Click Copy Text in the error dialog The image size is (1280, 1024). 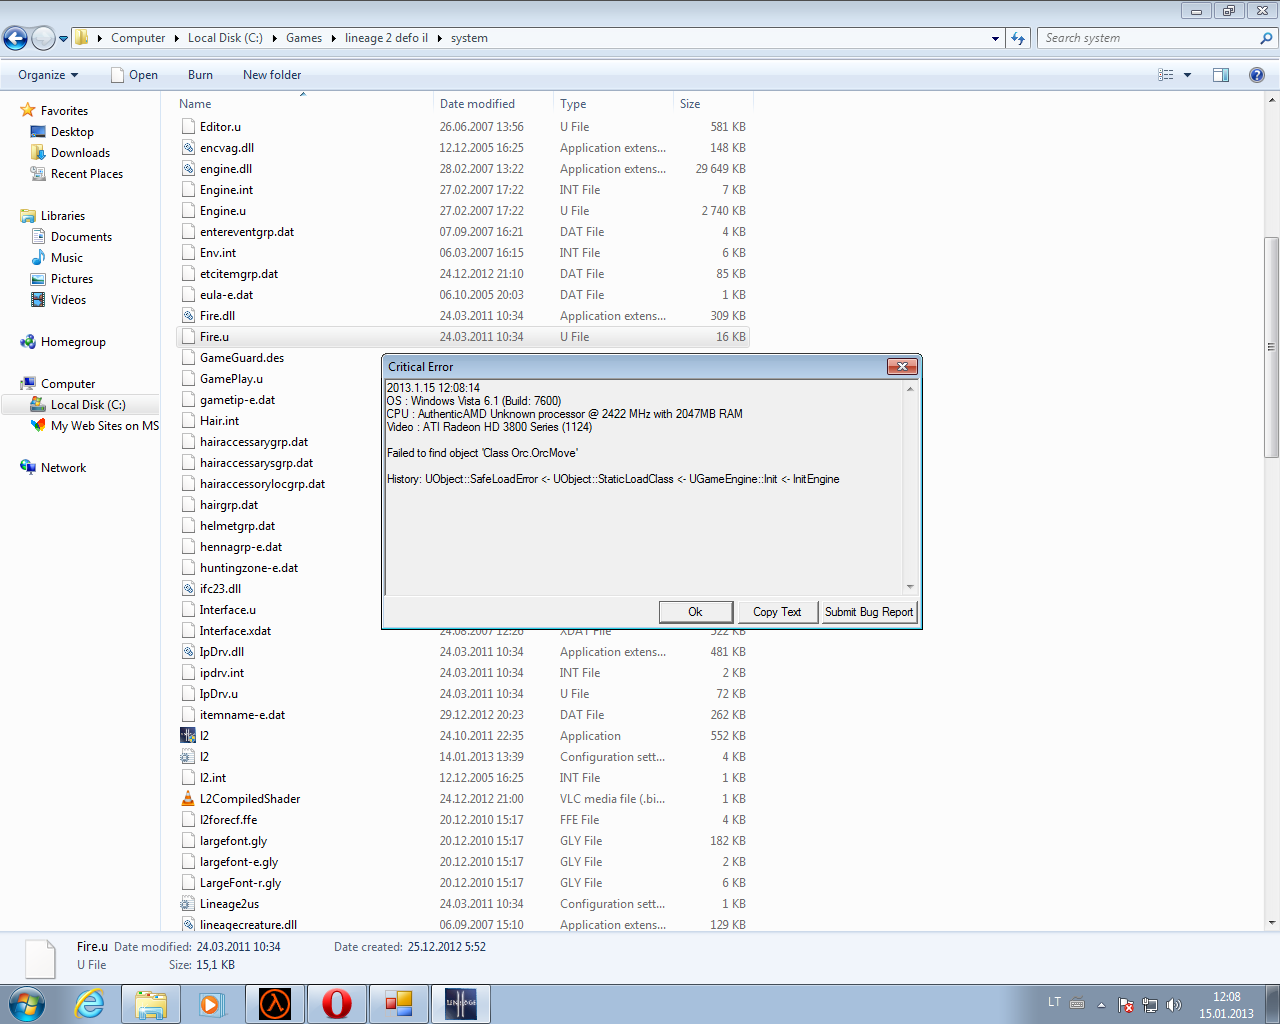(777, 612)
